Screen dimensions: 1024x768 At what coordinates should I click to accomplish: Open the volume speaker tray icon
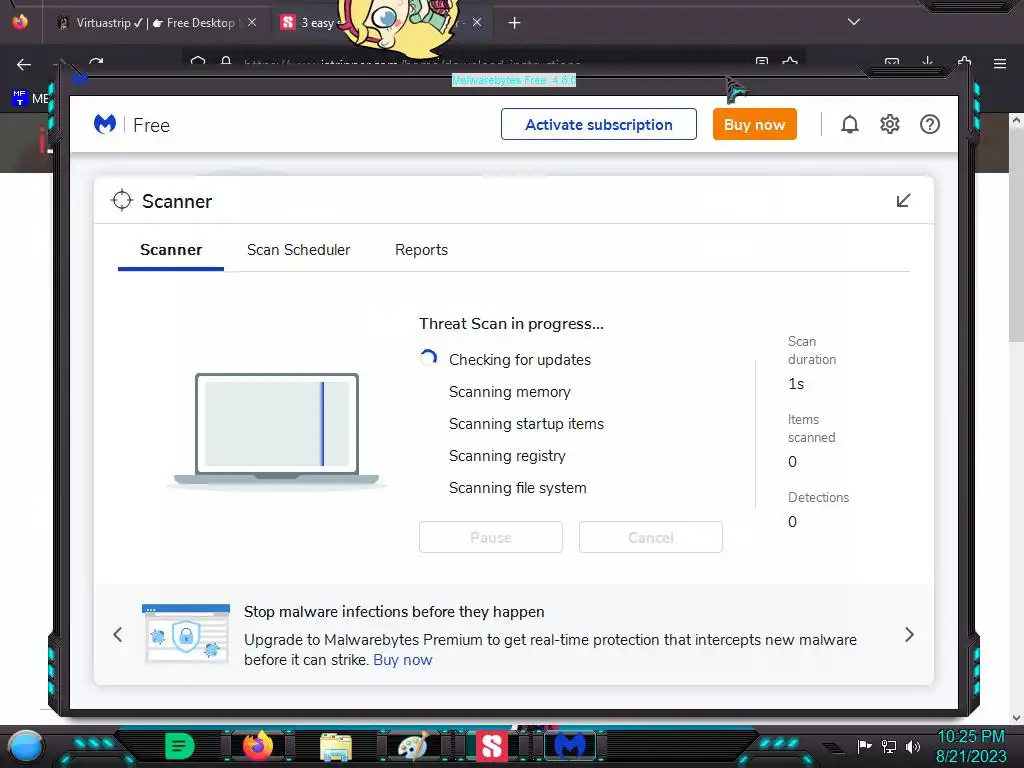click(913, 746)
